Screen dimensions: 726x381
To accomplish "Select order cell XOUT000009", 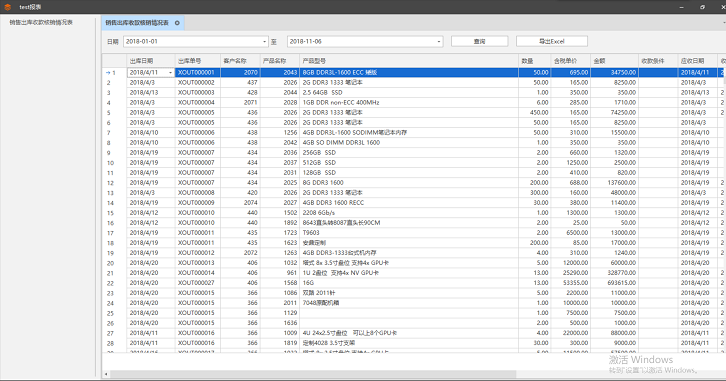I will [198, 203].
